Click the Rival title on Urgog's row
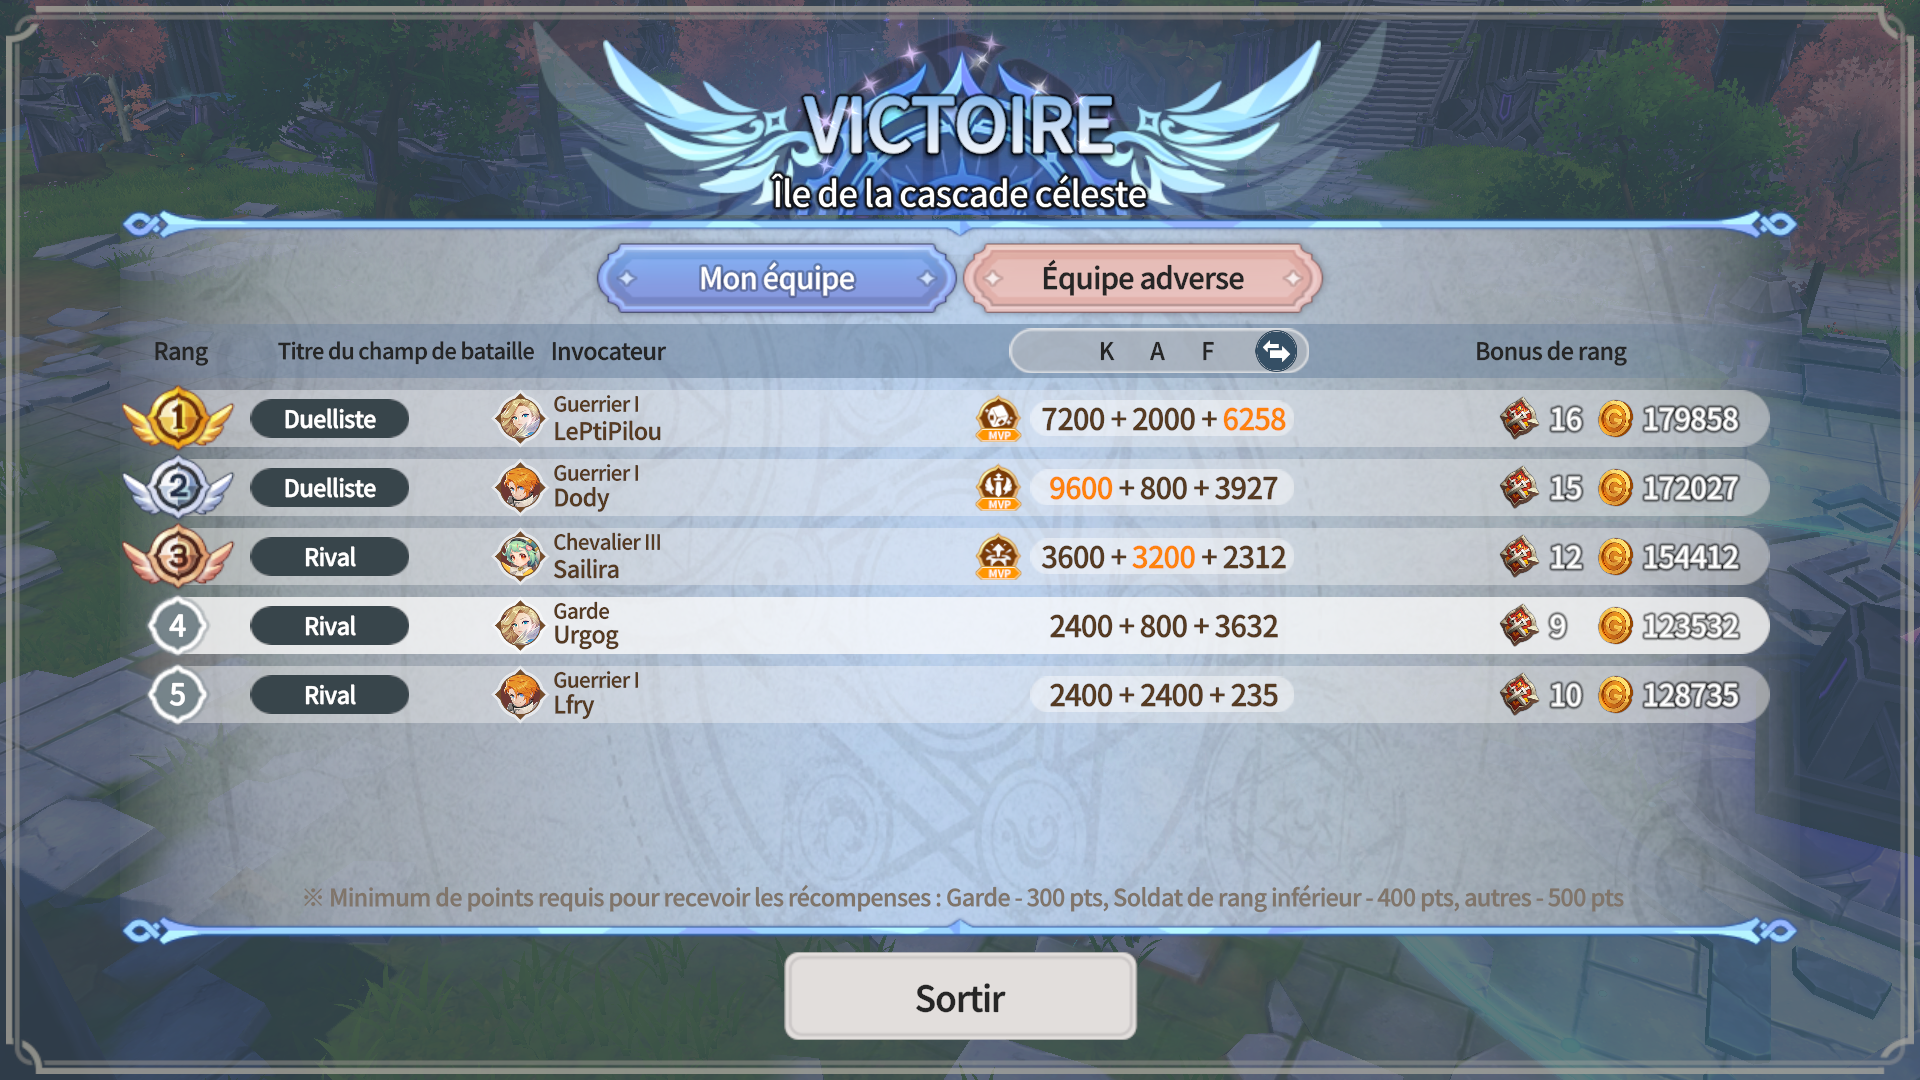Screen dimensions: 1920x1080 (x=330, y=626)
